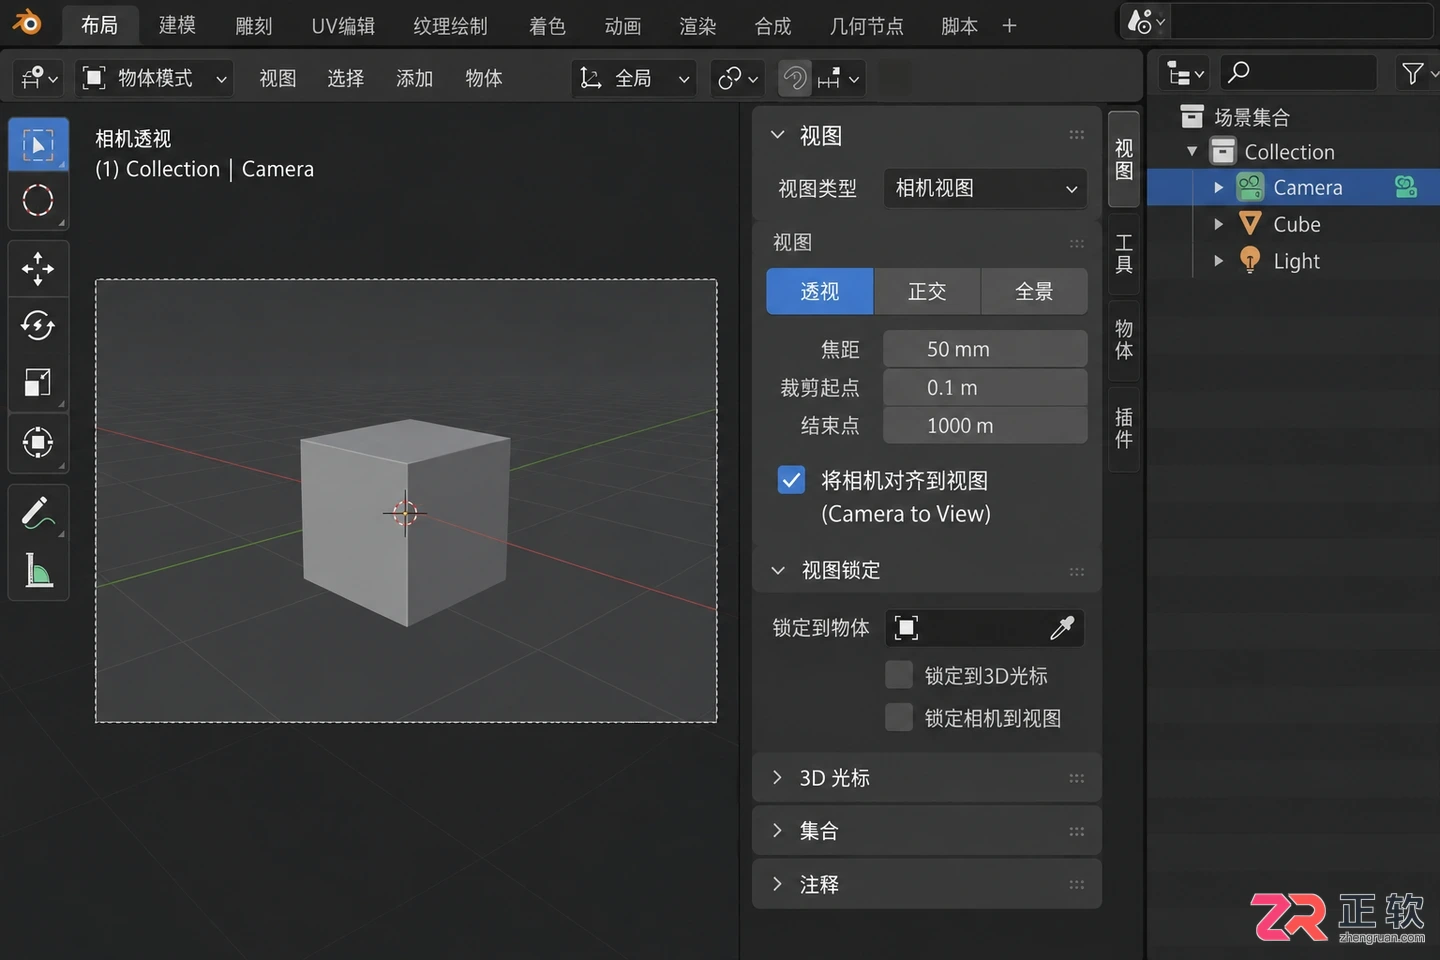This screenshot has width=1440, height=960.
Task: Open the 全局 orientation dropdown
Action: [635, 78]
